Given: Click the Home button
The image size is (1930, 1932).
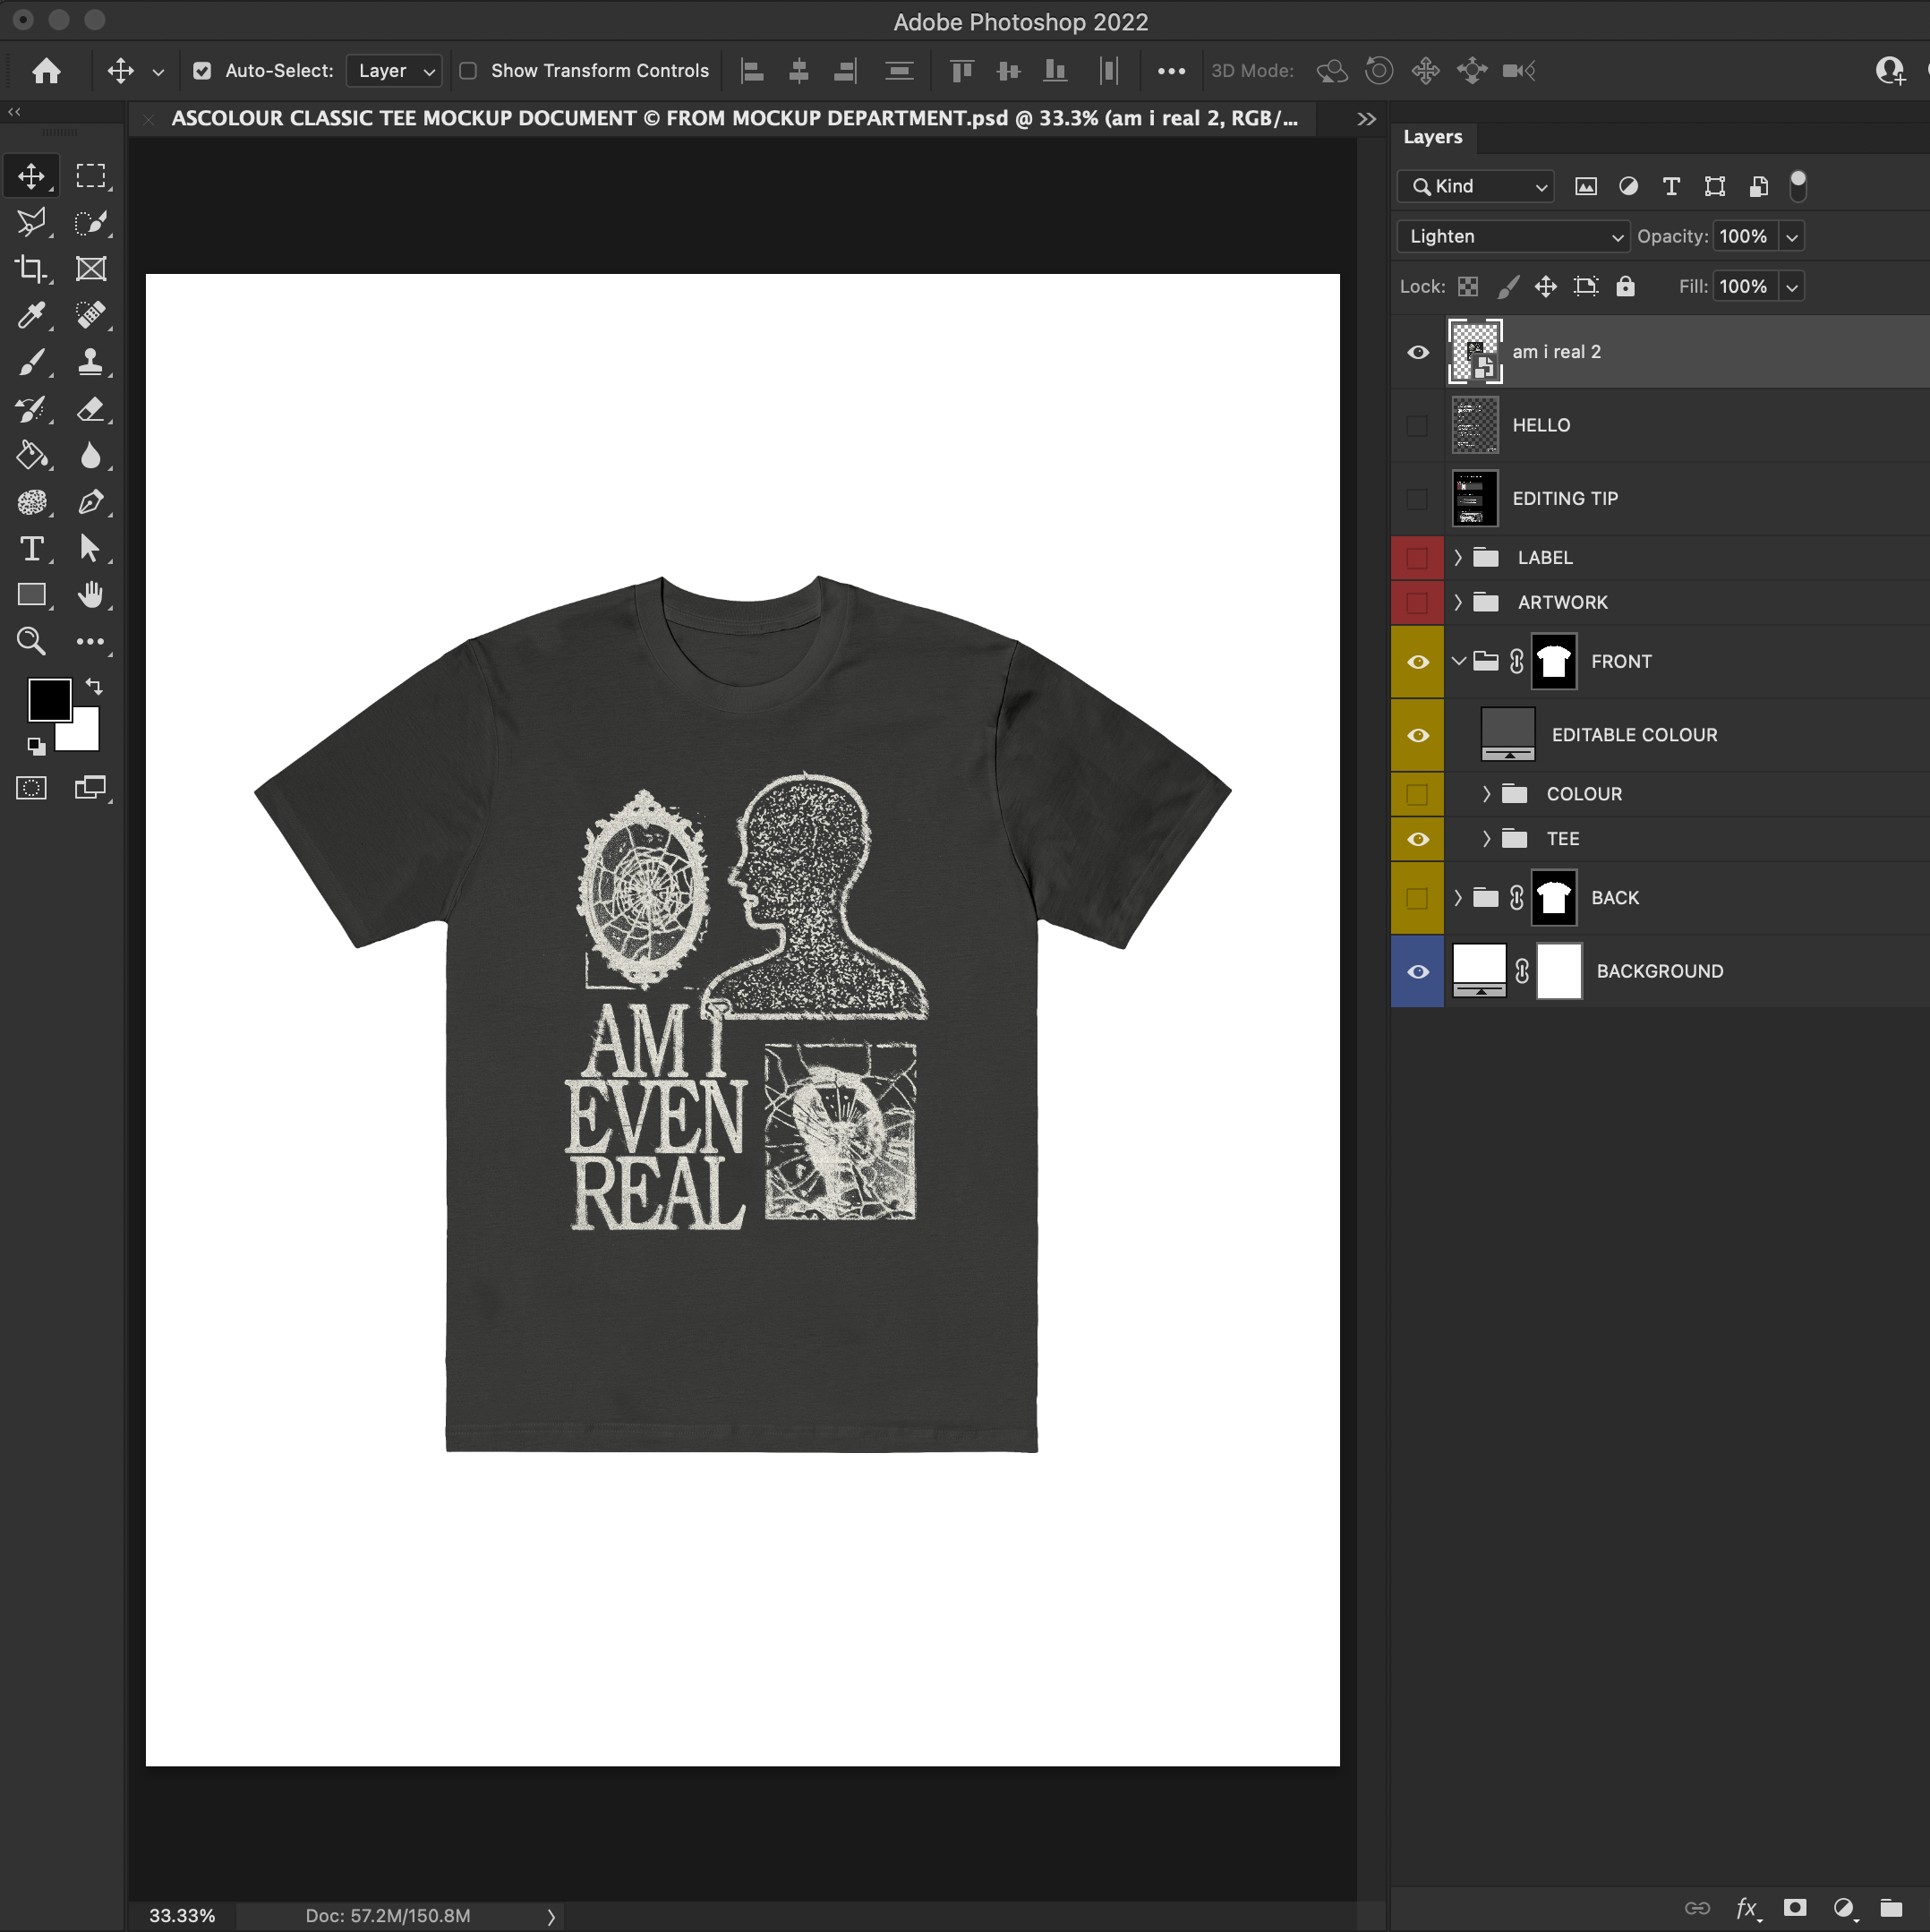Looking at the screenshot, I should coord(46,71).
